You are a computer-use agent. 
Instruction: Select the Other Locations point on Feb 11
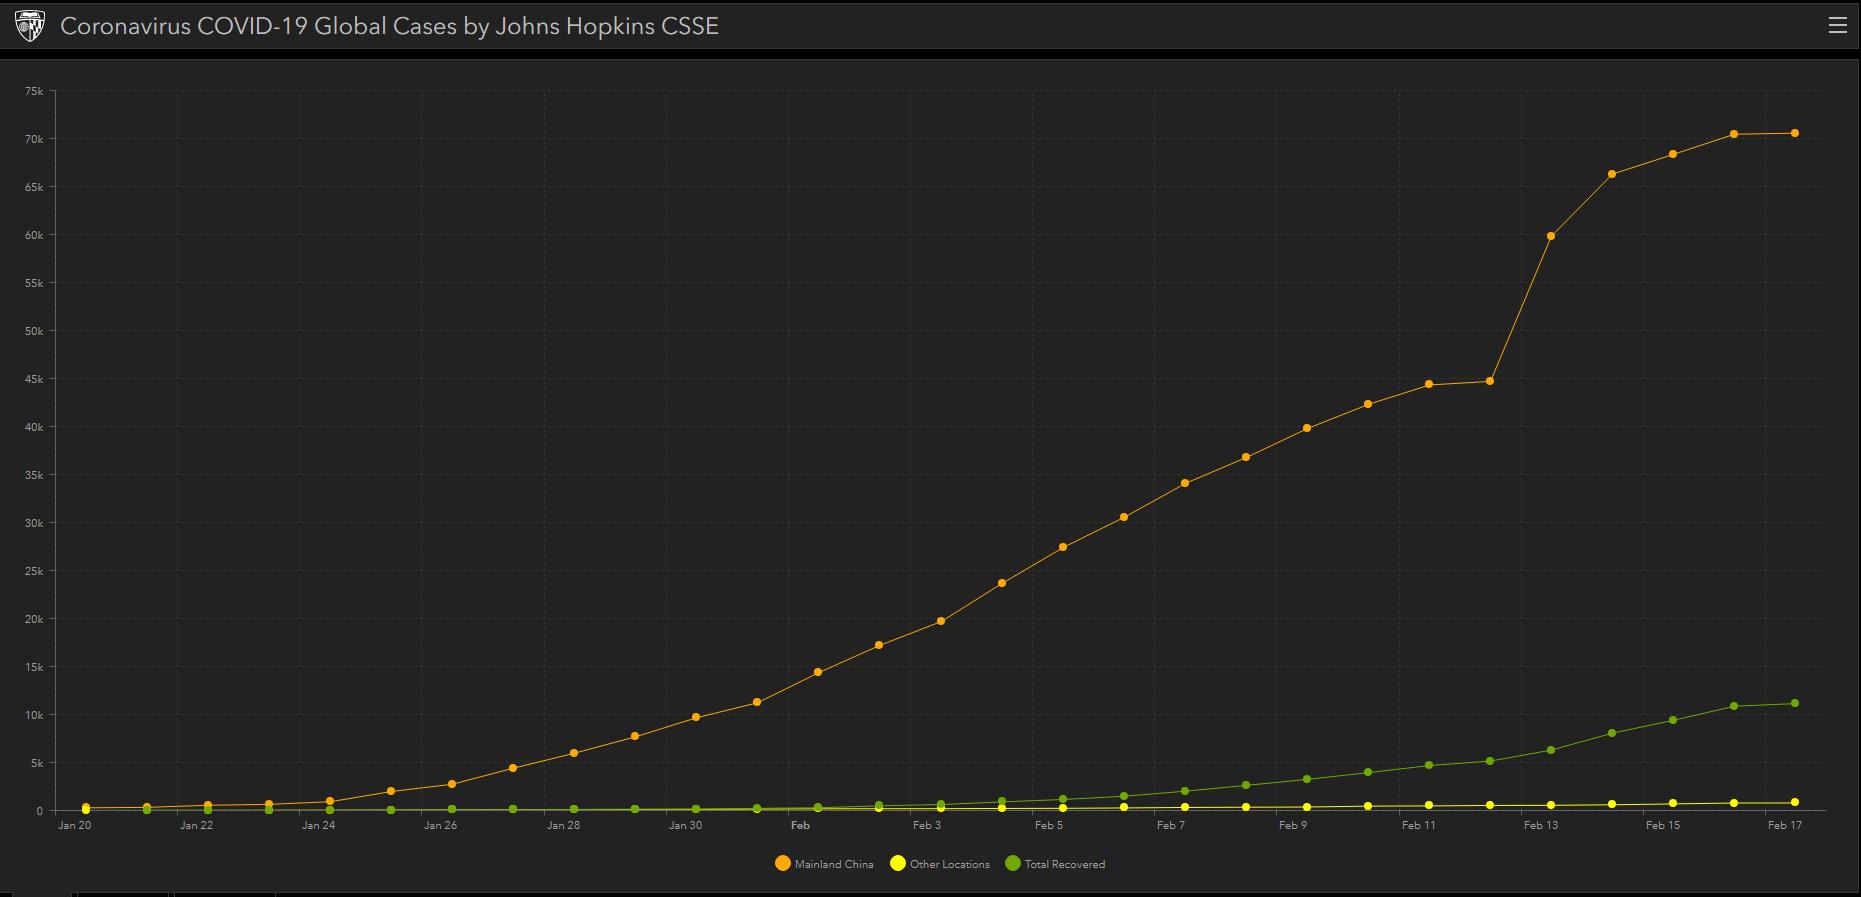tap(1429, 806)
